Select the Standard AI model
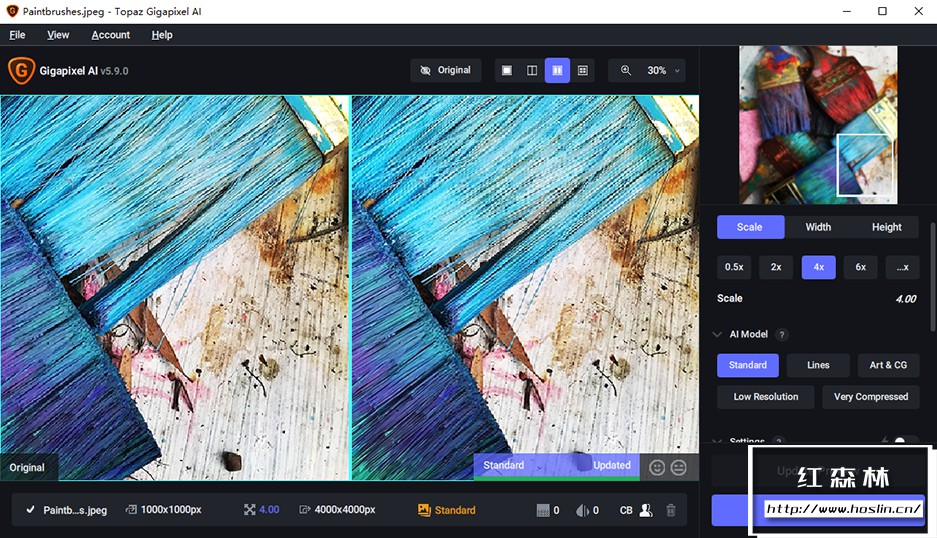The height and width of the screenshot is (538, 937). (748, 365)
